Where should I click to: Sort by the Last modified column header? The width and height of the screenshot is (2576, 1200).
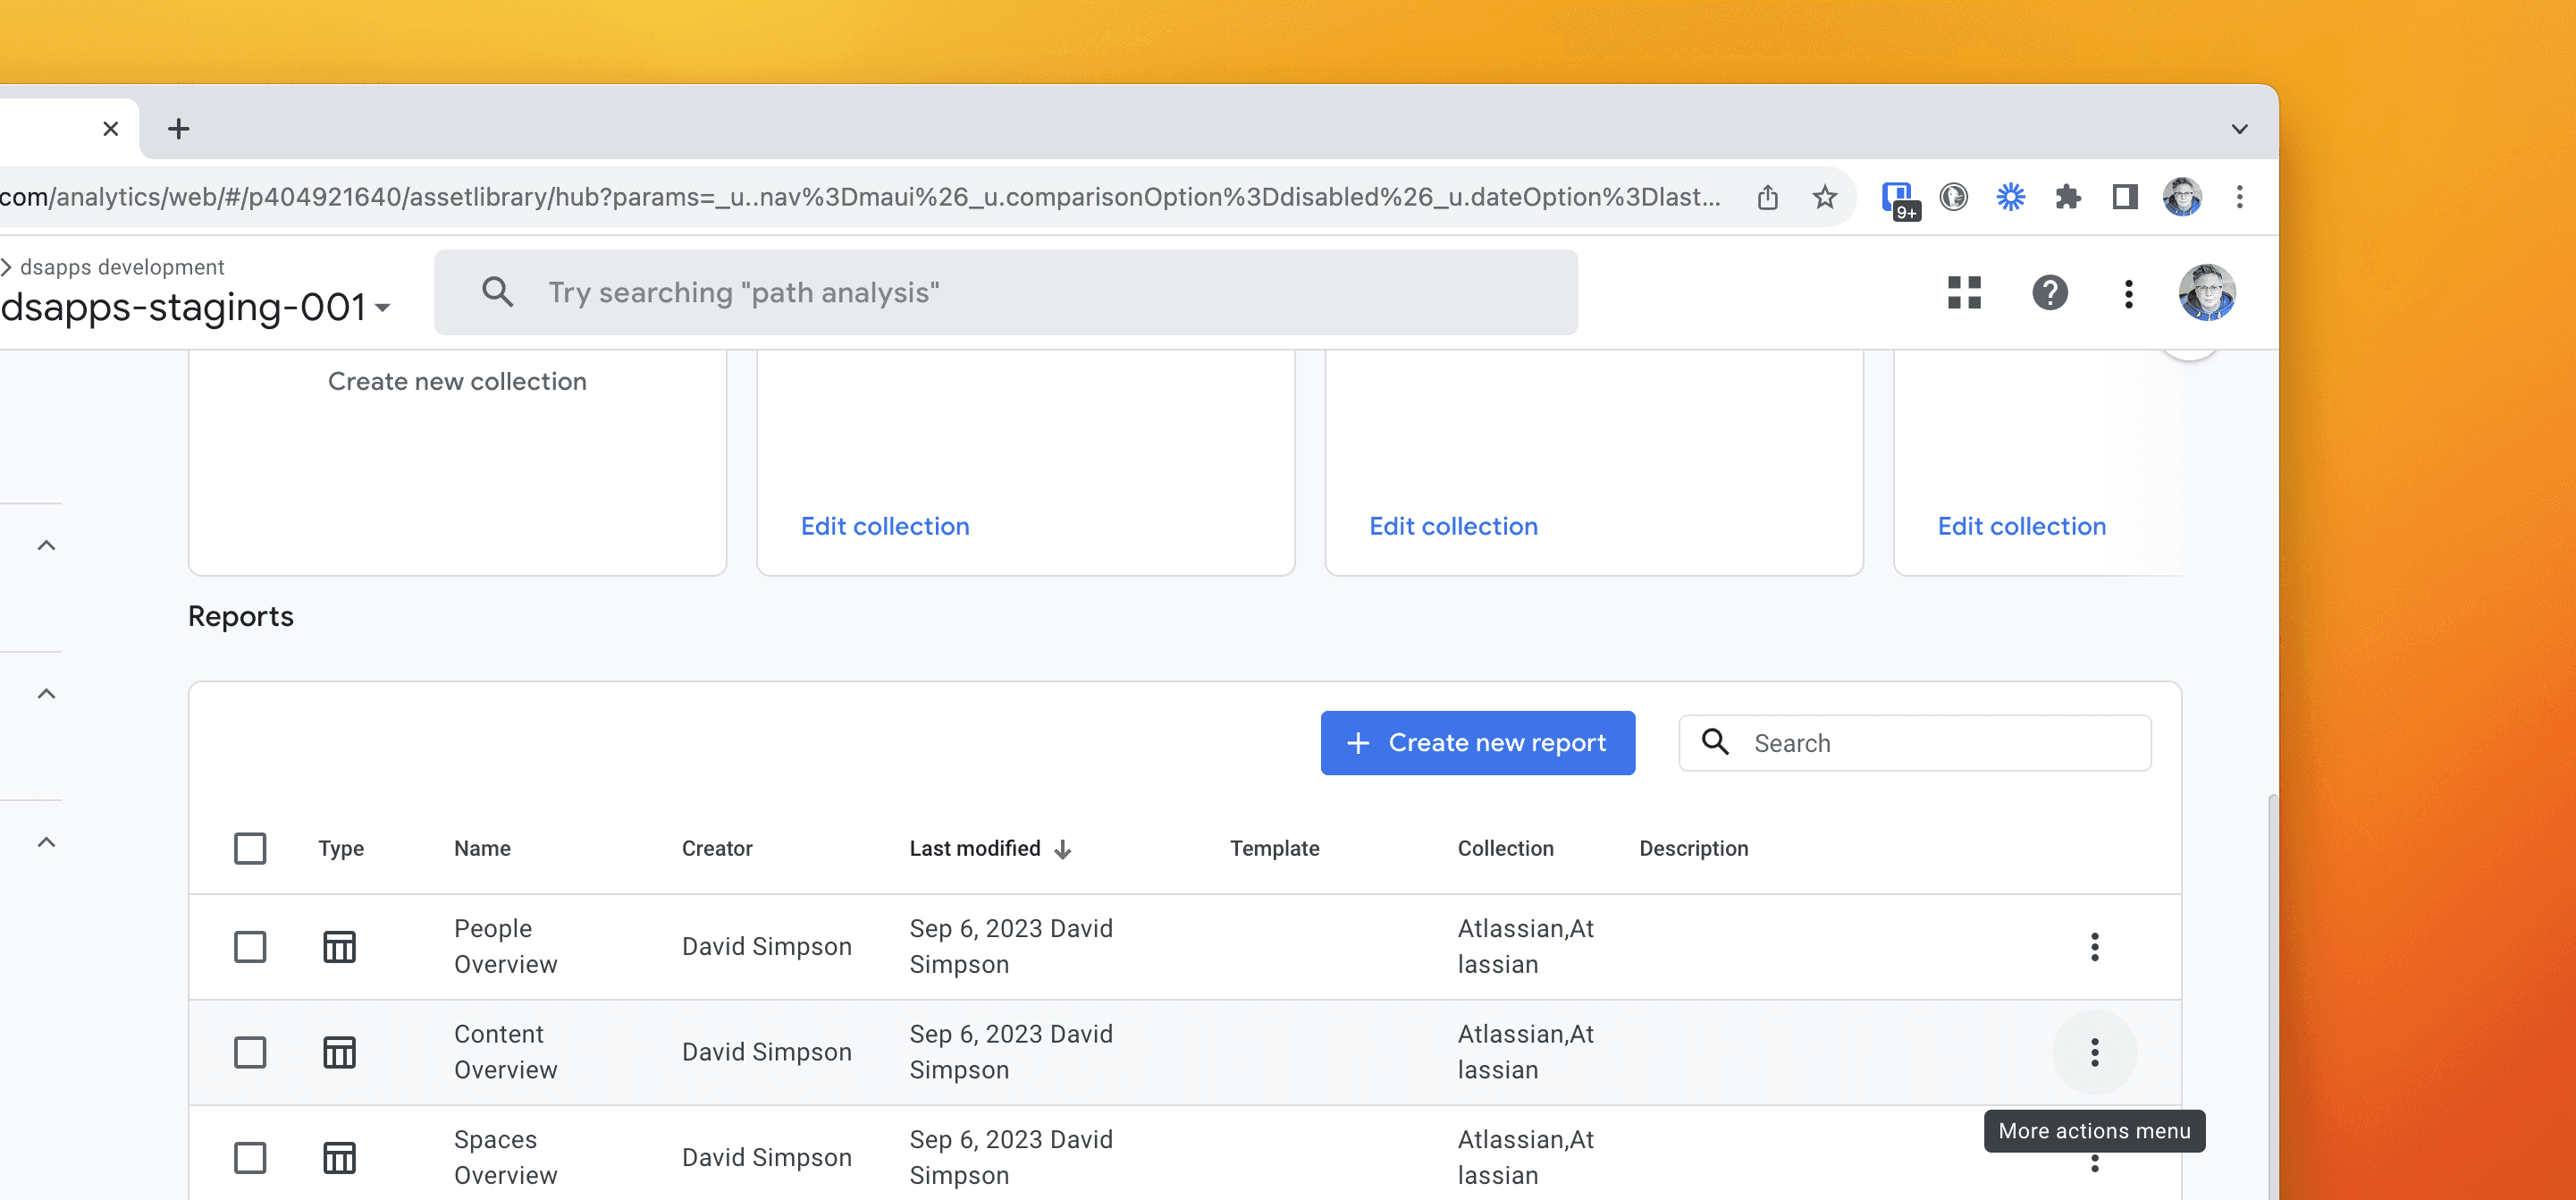point(974,848)
